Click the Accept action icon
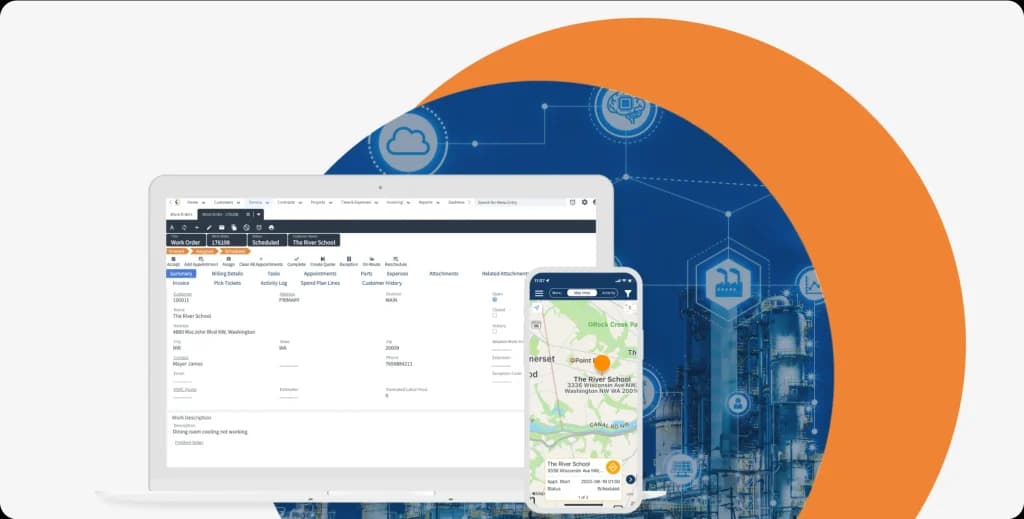Screen dimensions: 1024x519 [173, 259]
